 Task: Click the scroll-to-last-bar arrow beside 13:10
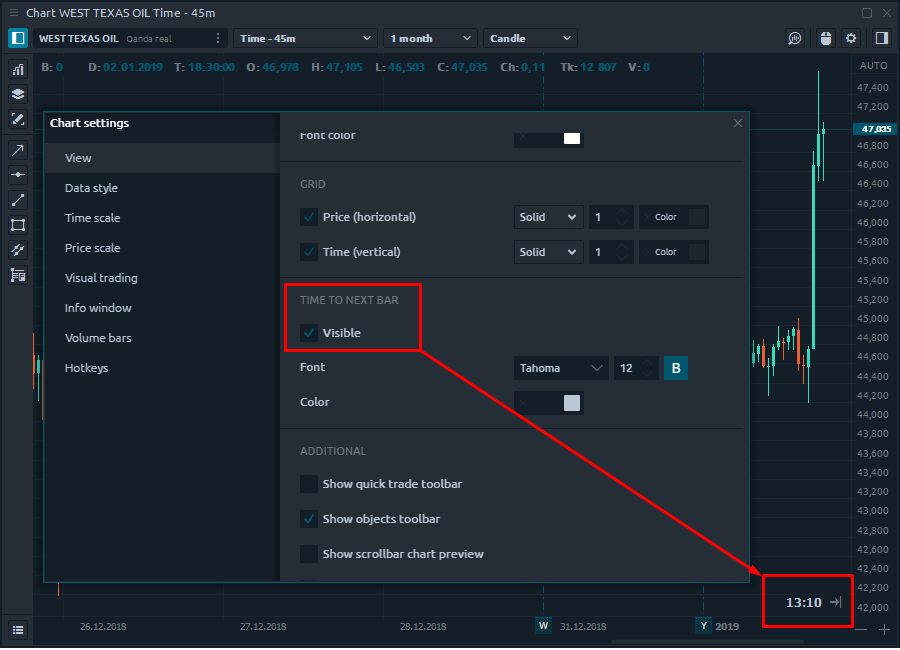pyautogui.click(x=836, y=602)
